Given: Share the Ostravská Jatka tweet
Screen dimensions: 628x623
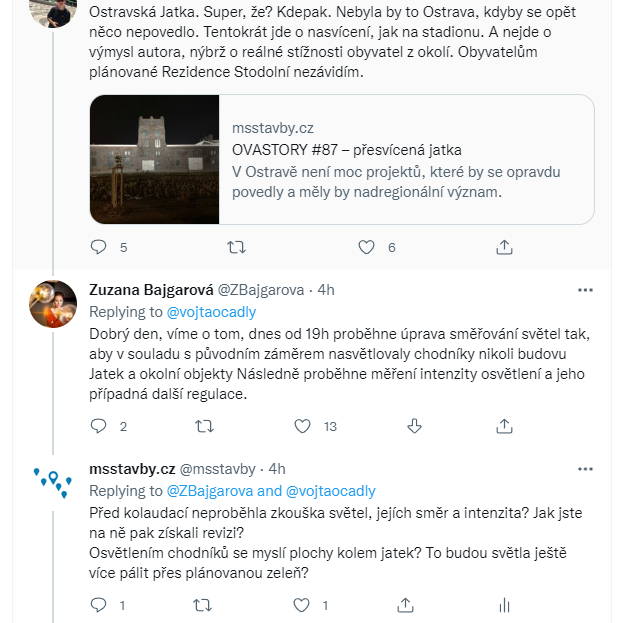Looking at the screenshot, I should click(x=504, y=247).
